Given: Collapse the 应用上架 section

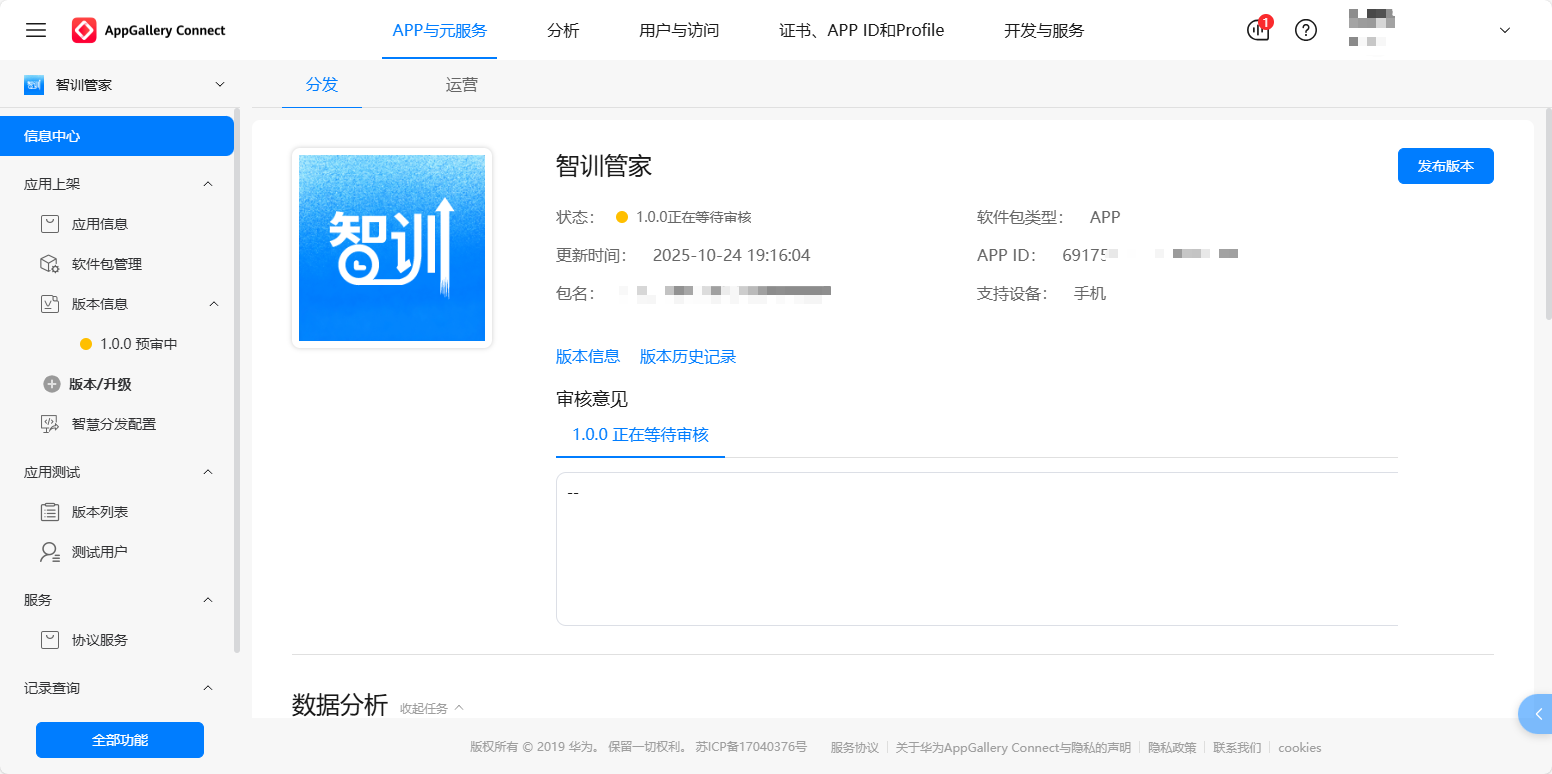Looking at the screenshot, I should click(208, 184).
